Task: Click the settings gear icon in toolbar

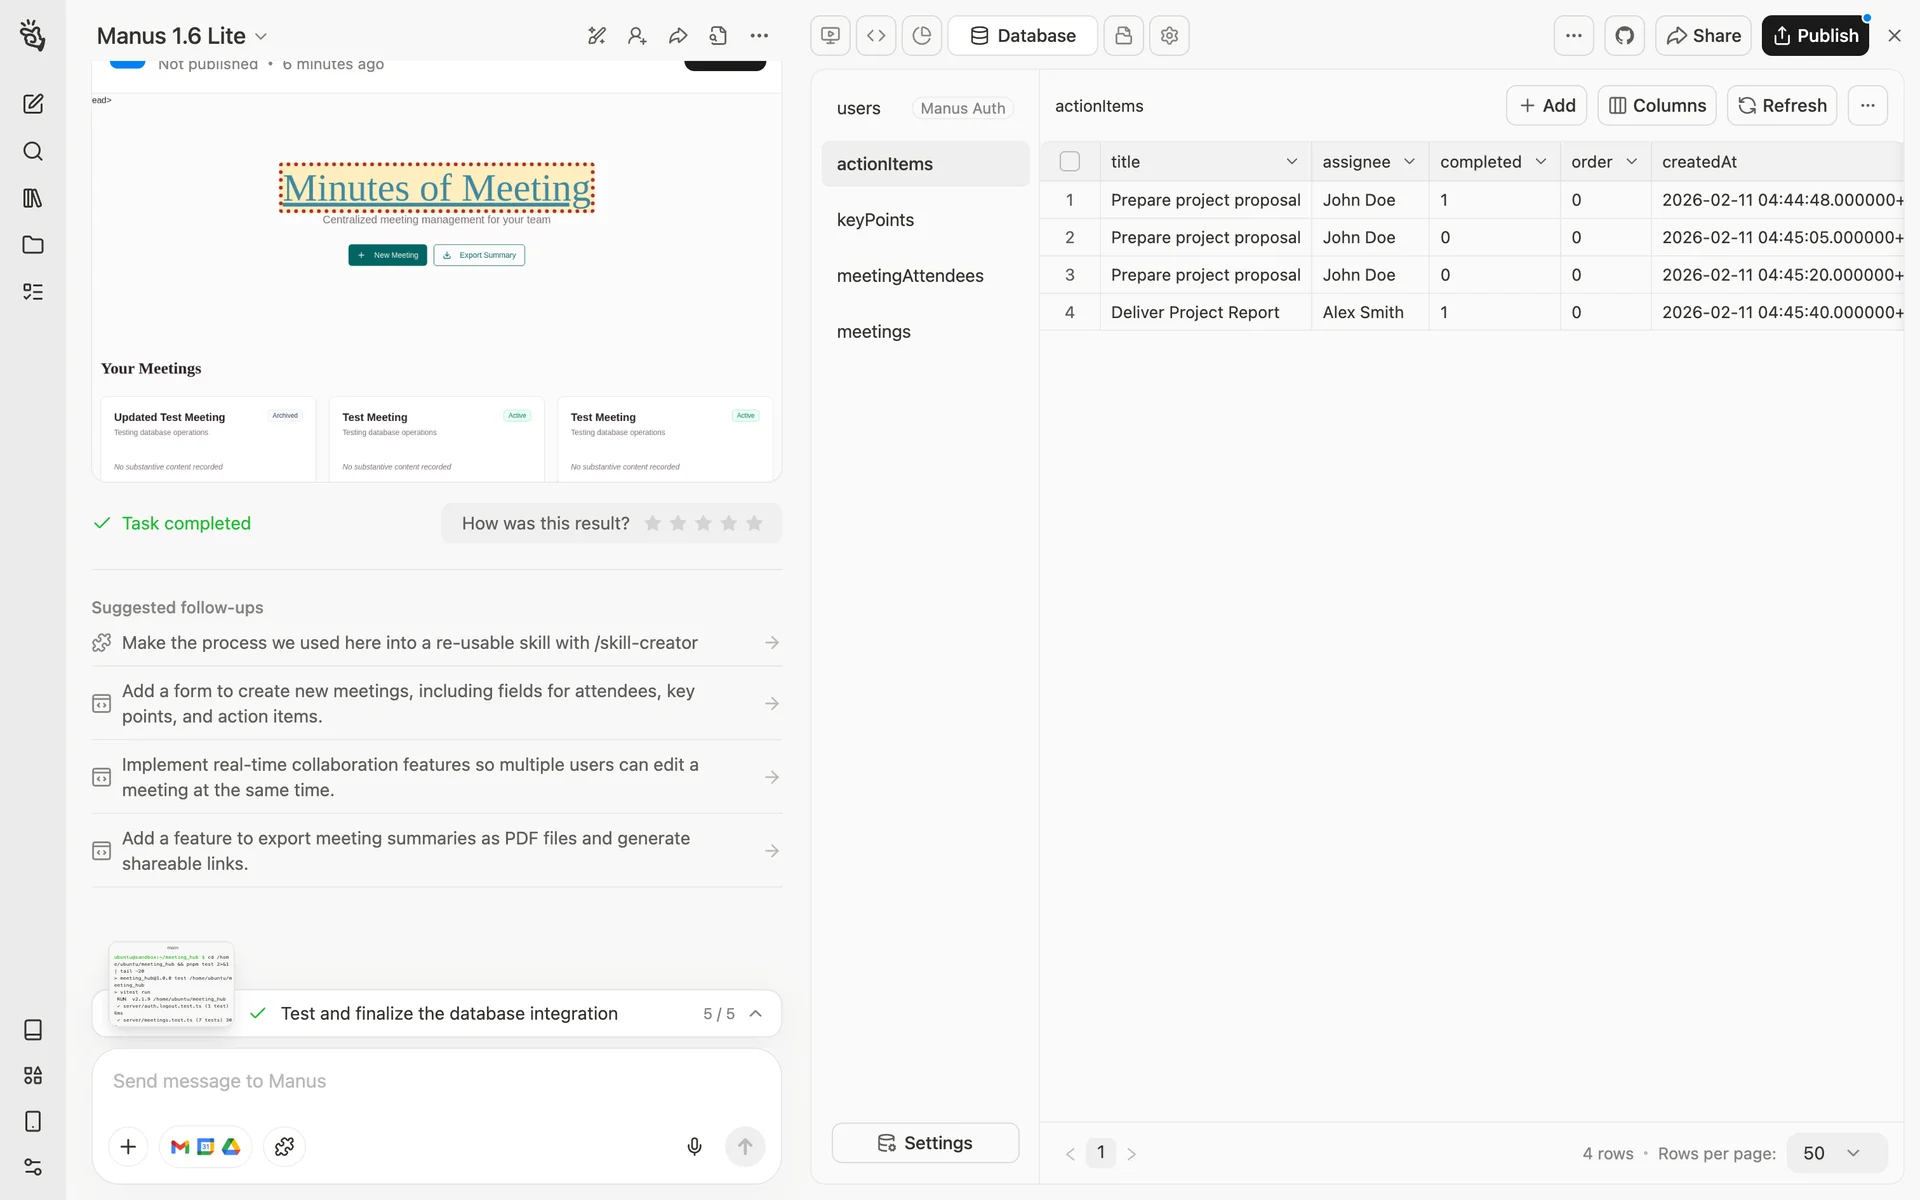Action: pyautogui.click(x=1169, y=36)
